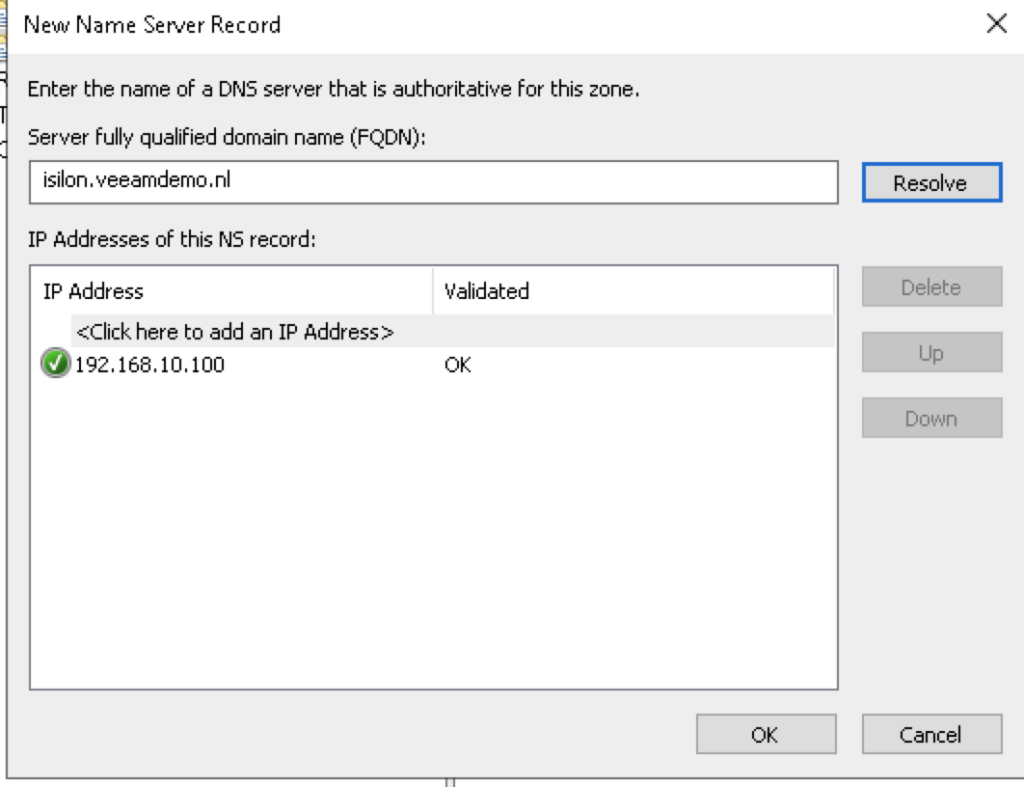Cancel the new name server record

(931, 734)
